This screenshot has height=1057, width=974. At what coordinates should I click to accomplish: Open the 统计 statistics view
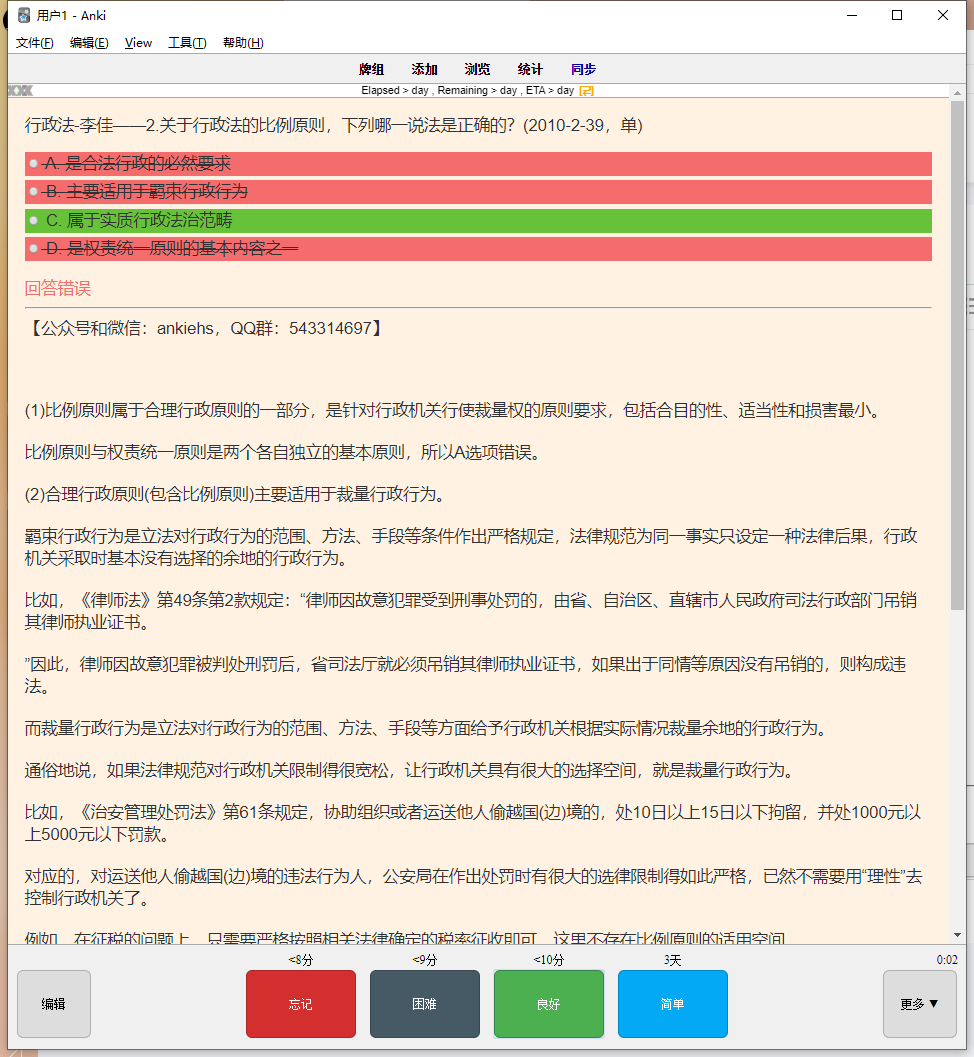(530, 69)
